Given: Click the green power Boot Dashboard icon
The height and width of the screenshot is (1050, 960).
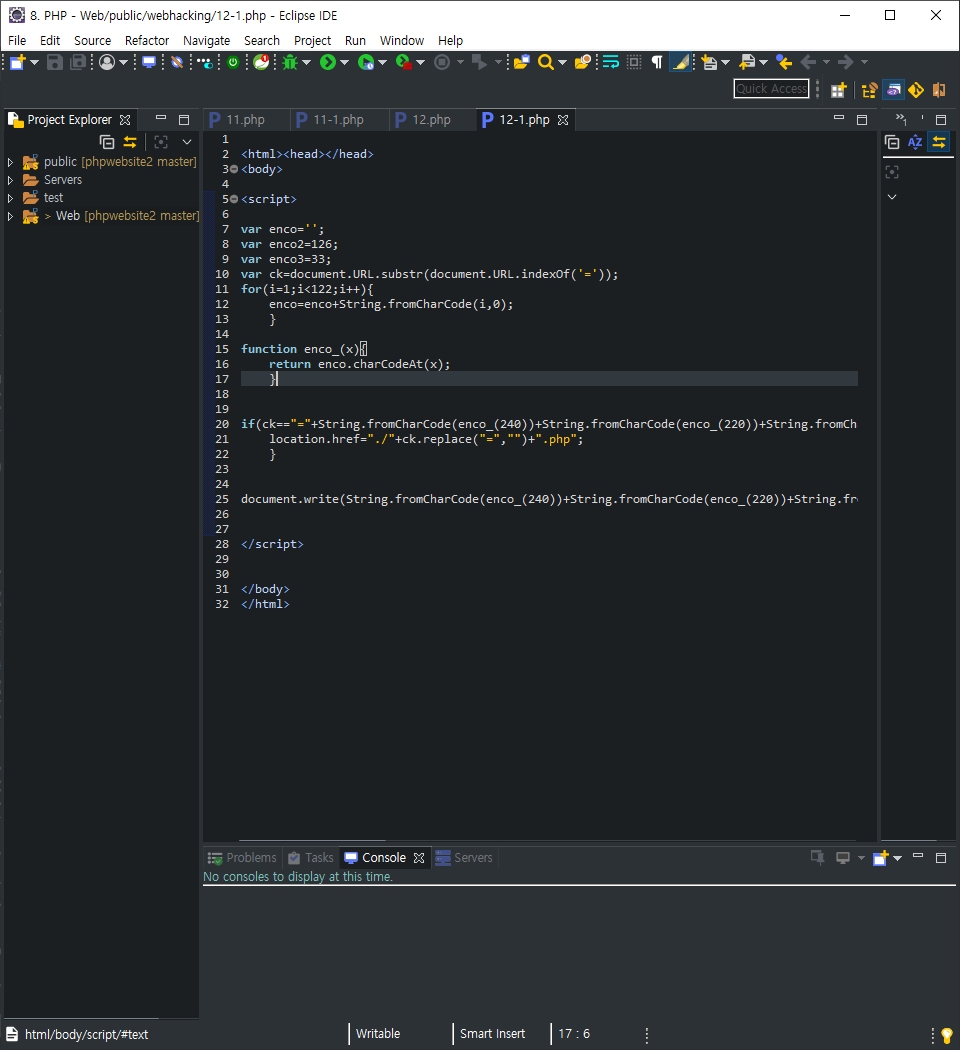Looking at the screenshot, I should pos(233,62).
